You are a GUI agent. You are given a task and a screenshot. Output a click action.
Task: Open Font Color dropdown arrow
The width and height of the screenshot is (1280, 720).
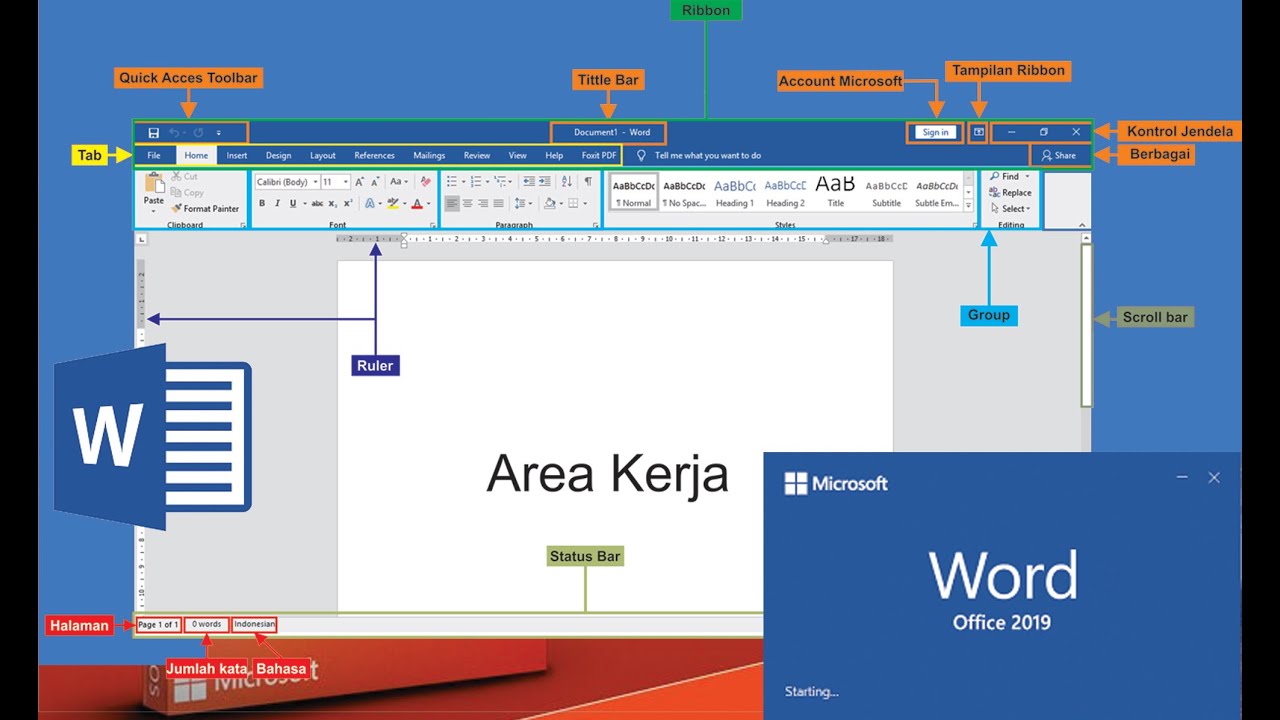pos(429,203)
